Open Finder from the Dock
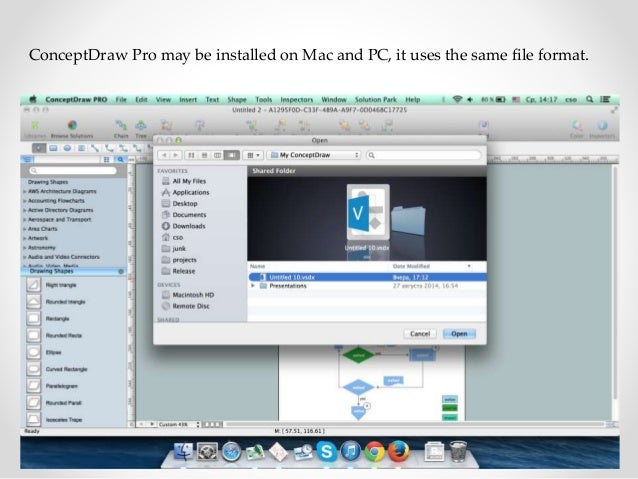638x479 pixels. pyautogui.click(x=183, y=451)
